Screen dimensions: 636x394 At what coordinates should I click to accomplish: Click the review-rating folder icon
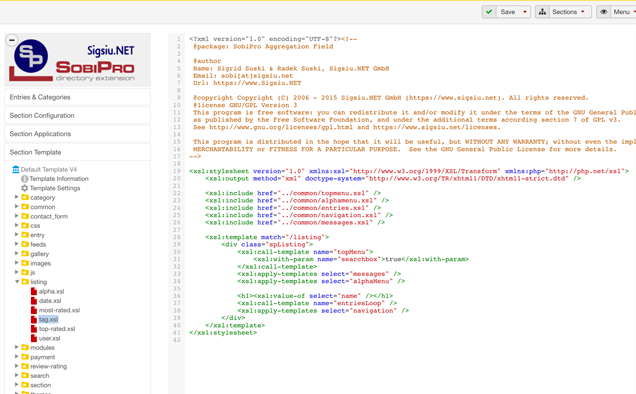(25, 366)
